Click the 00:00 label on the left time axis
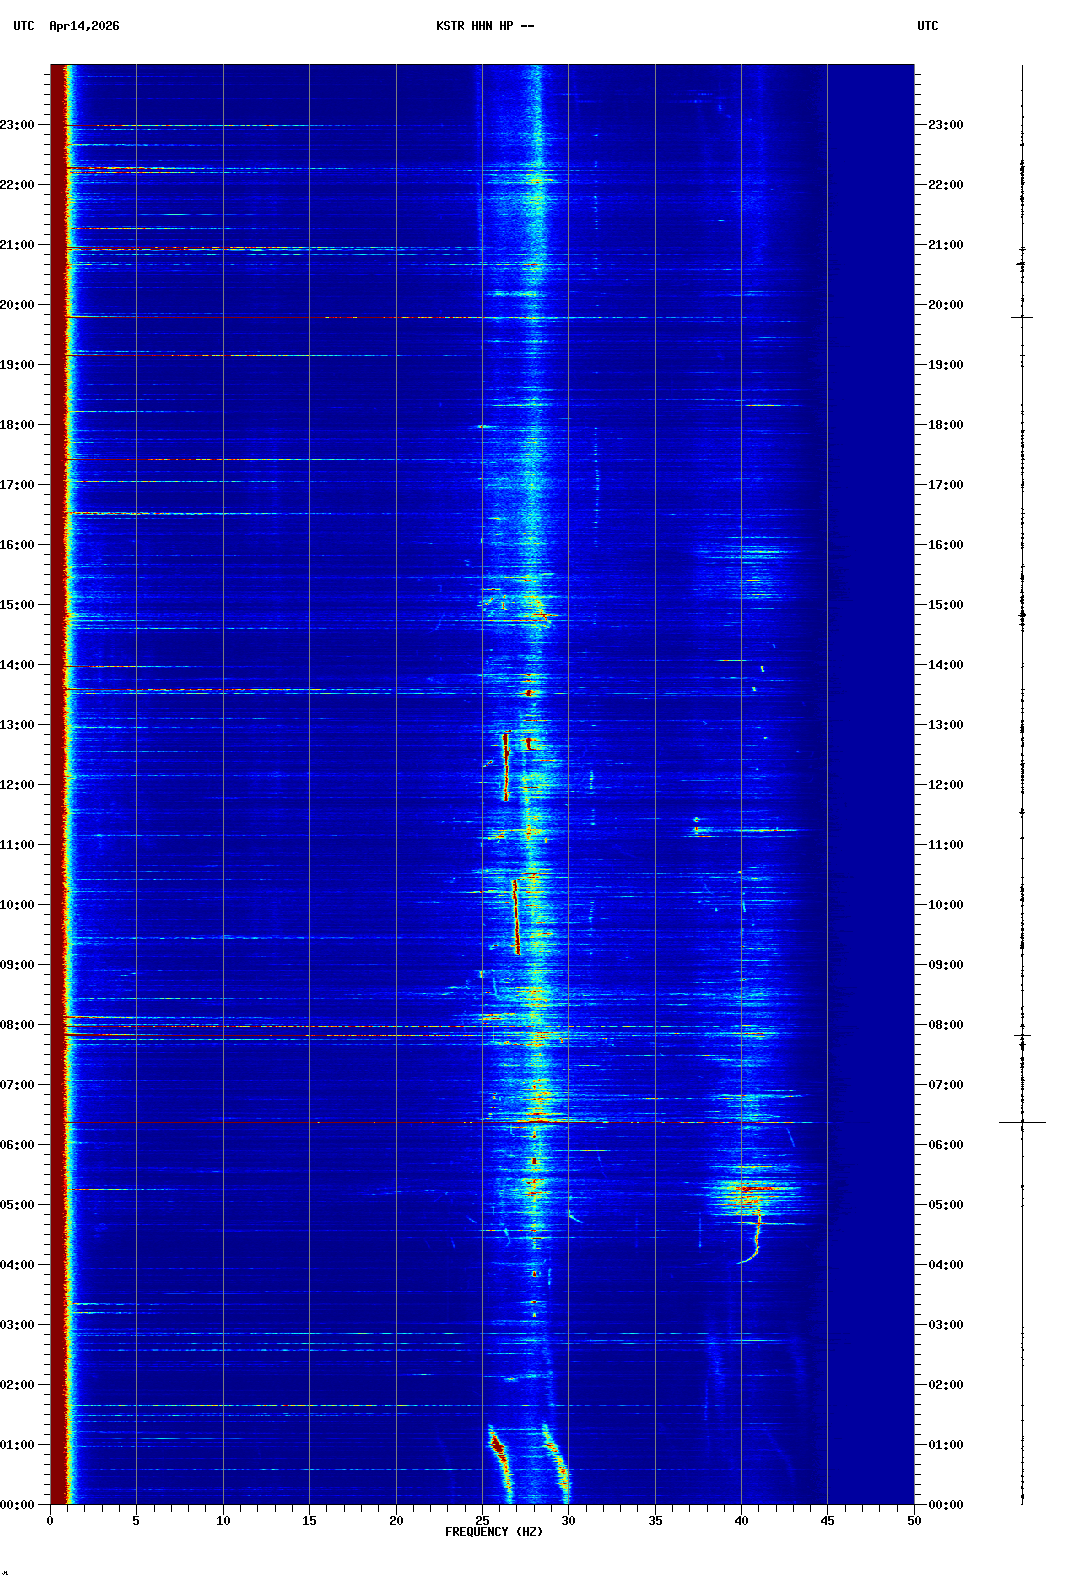Viewport: 1066px width, 1584px height. coord(18,1505)
